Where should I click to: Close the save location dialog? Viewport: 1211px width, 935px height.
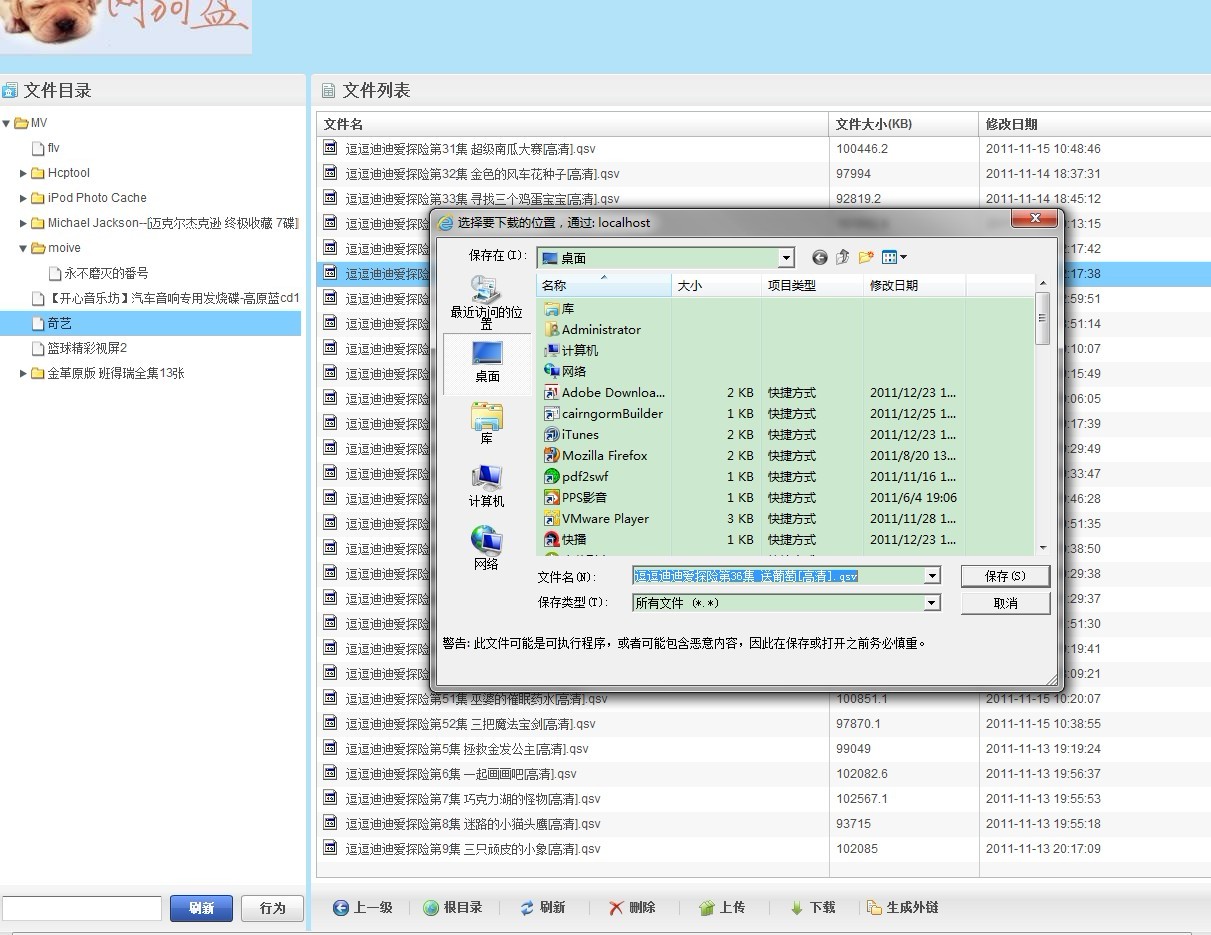pyautogui.click(x=1034, y=219)
